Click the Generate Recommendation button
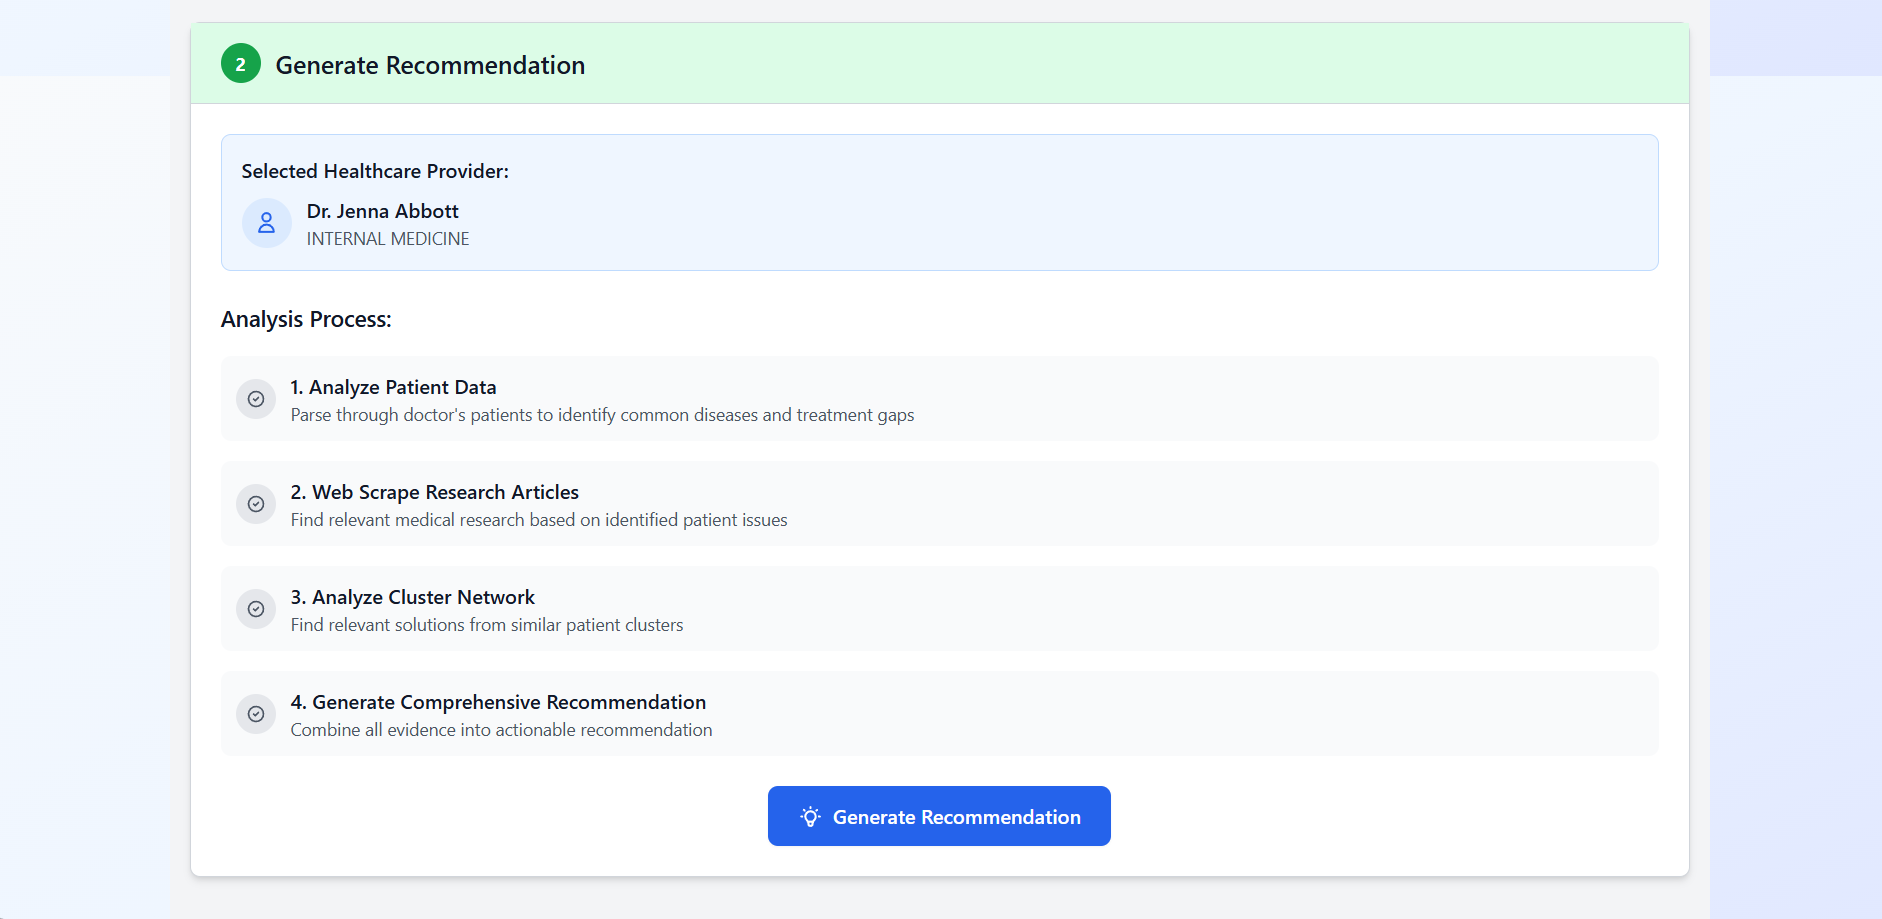Viewport: 1882px width, 919px height. tap(939, 816)
